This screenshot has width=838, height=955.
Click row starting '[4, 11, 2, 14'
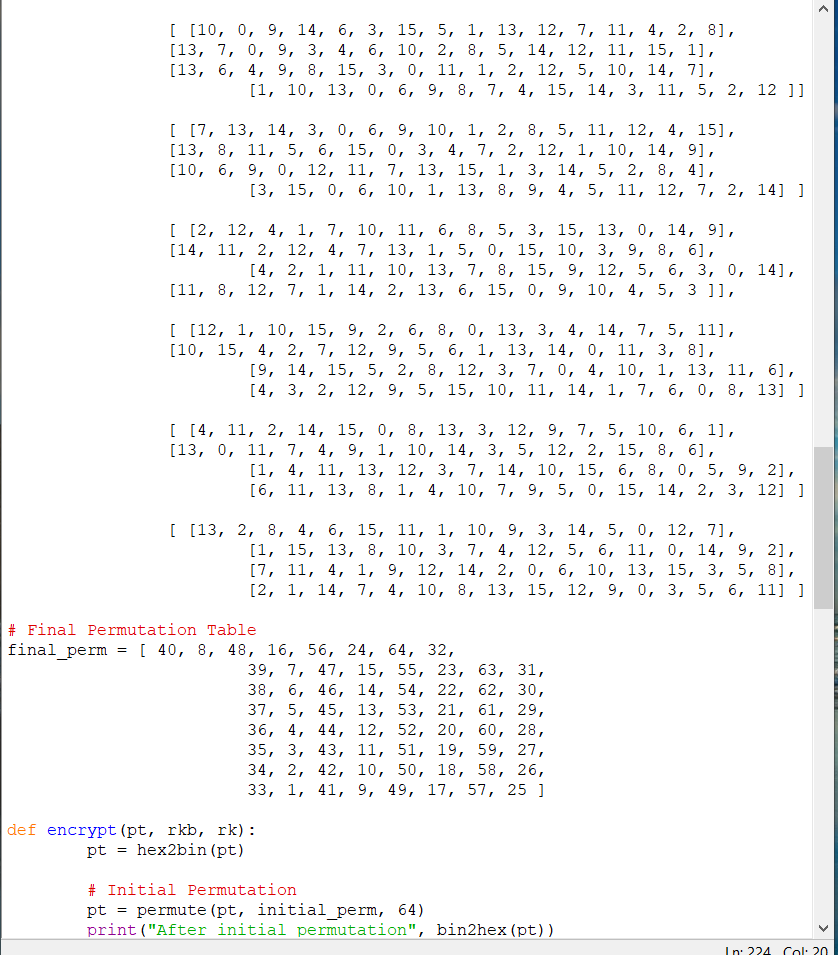click(452, 429)
